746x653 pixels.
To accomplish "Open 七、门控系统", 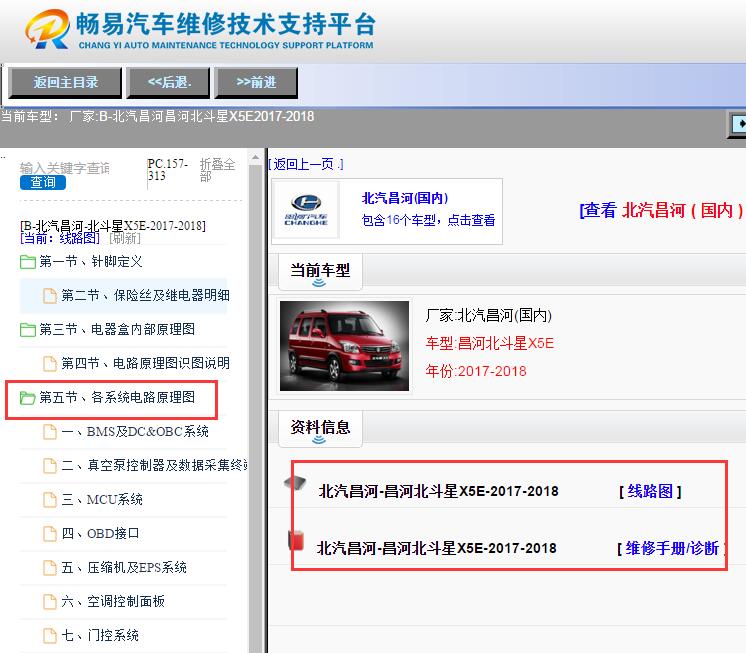I will coord(100,635).
